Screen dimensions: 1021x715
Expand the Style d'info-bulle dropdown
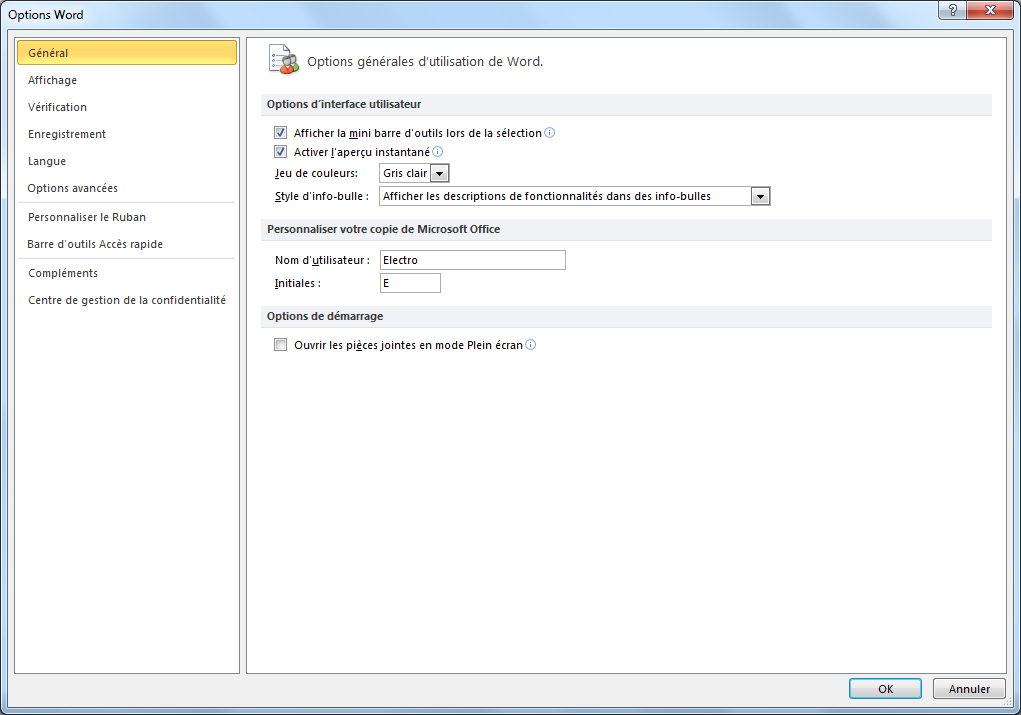tap(760, 196)
